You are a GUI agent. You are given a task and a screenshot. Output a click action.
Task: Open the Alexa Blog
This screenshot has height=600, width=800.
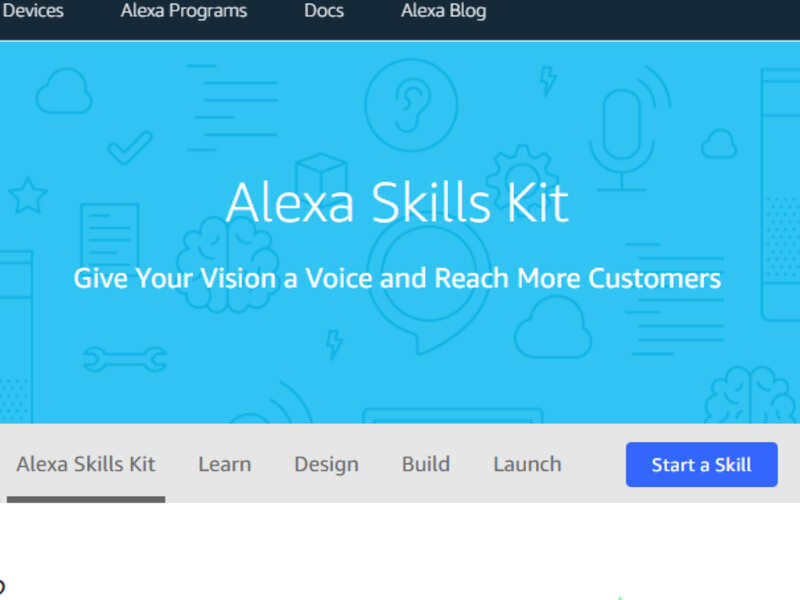[443, 11]
